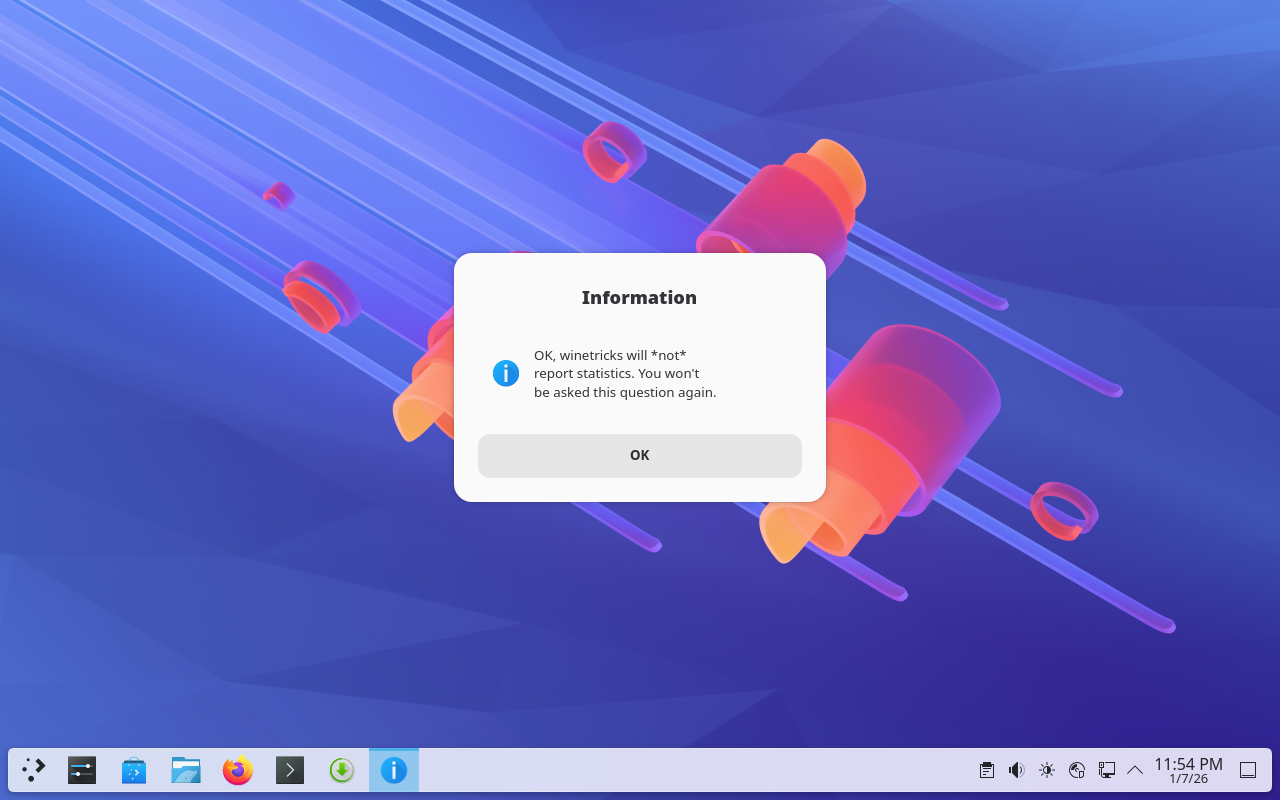Screen dimensions: 1280x800
Task: Click the green download arrow taskbar icon
Action: (x=342, y=770)
